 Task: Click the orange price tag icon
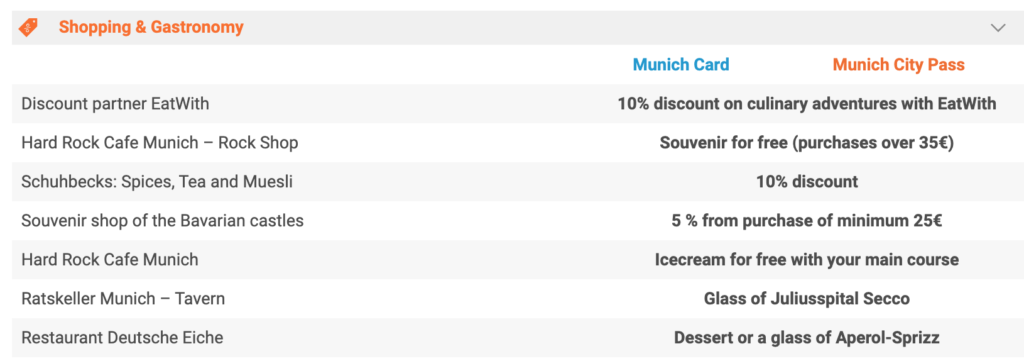[28, 27]
